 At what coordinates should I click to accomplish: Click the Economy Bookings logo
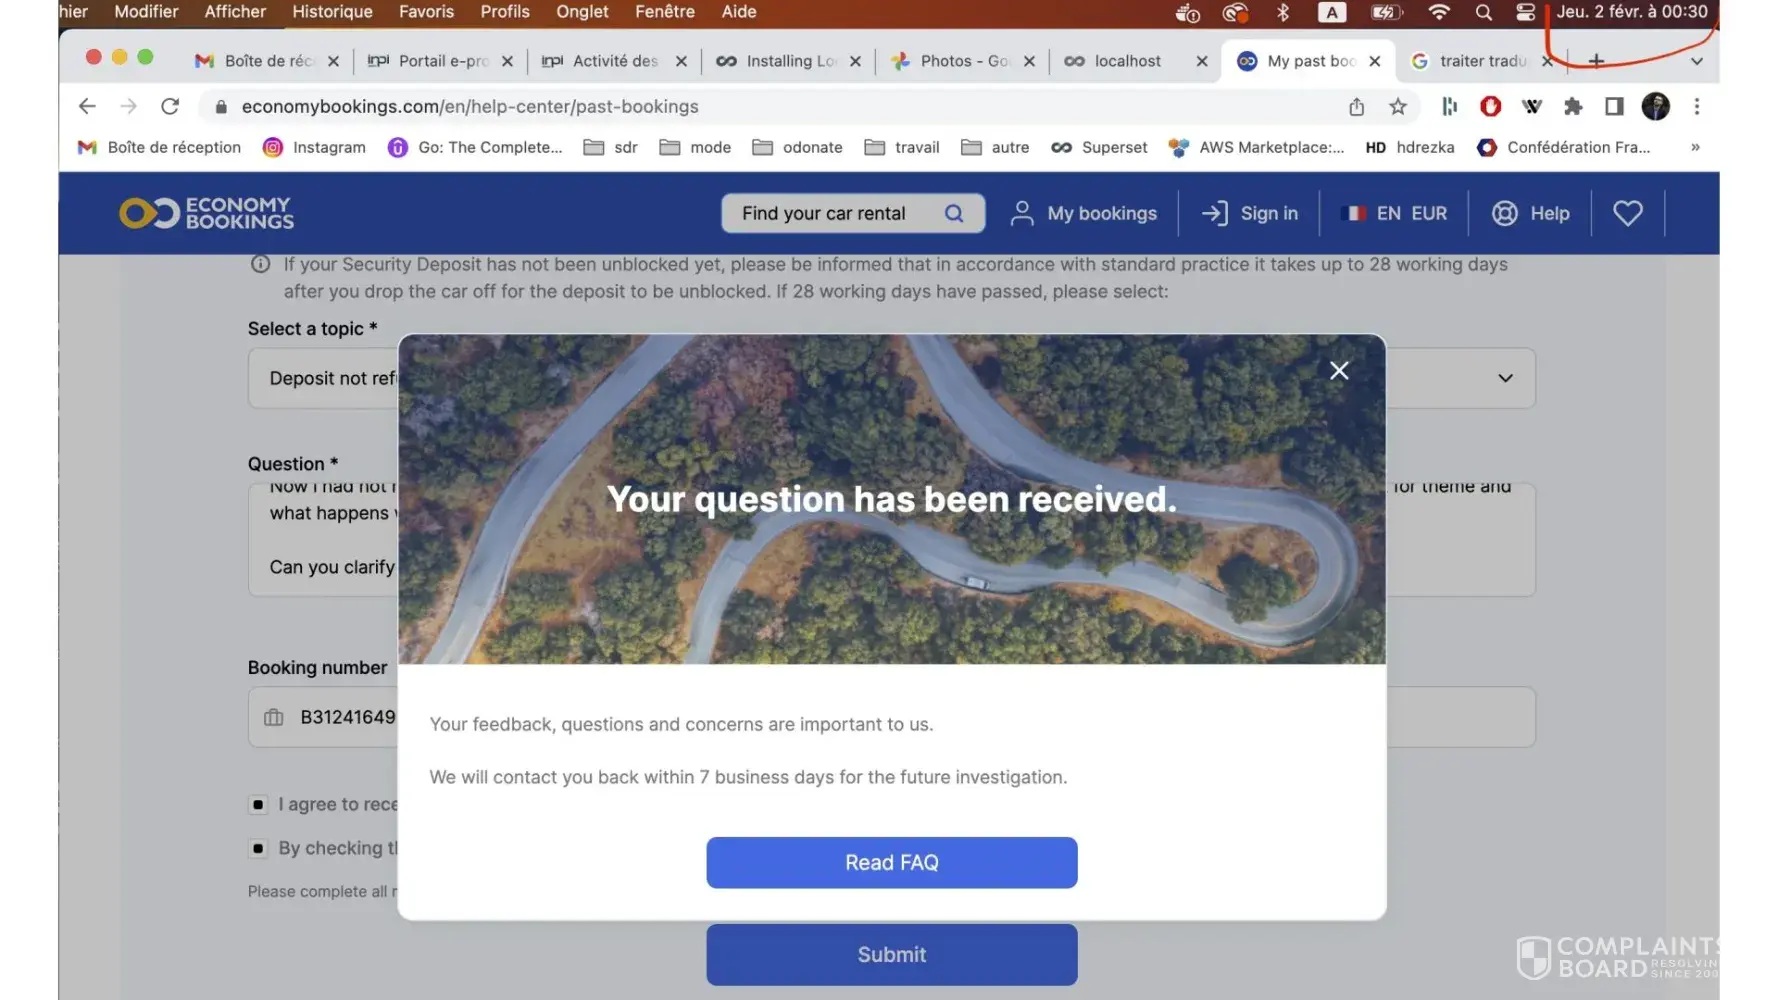206,213
